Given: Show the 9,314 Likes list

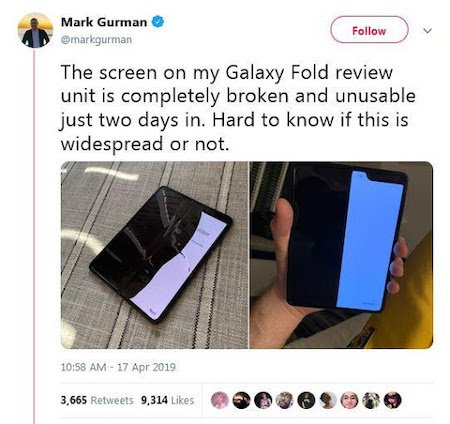Looking at the screenshot, I should pos(167,400).
